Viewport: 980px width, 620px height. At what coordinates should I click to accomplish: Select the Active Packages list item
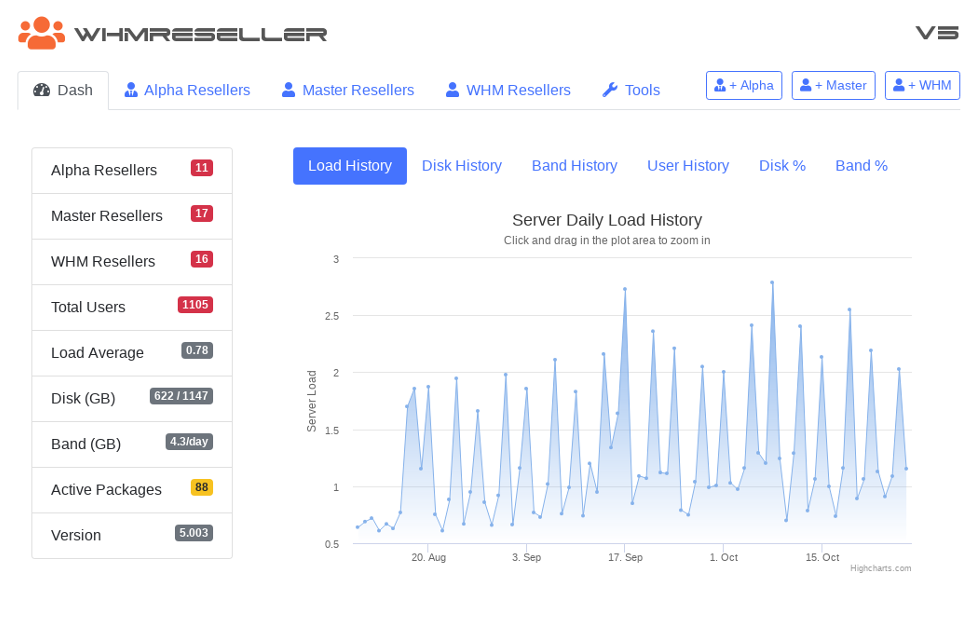[x=132, y=490]
